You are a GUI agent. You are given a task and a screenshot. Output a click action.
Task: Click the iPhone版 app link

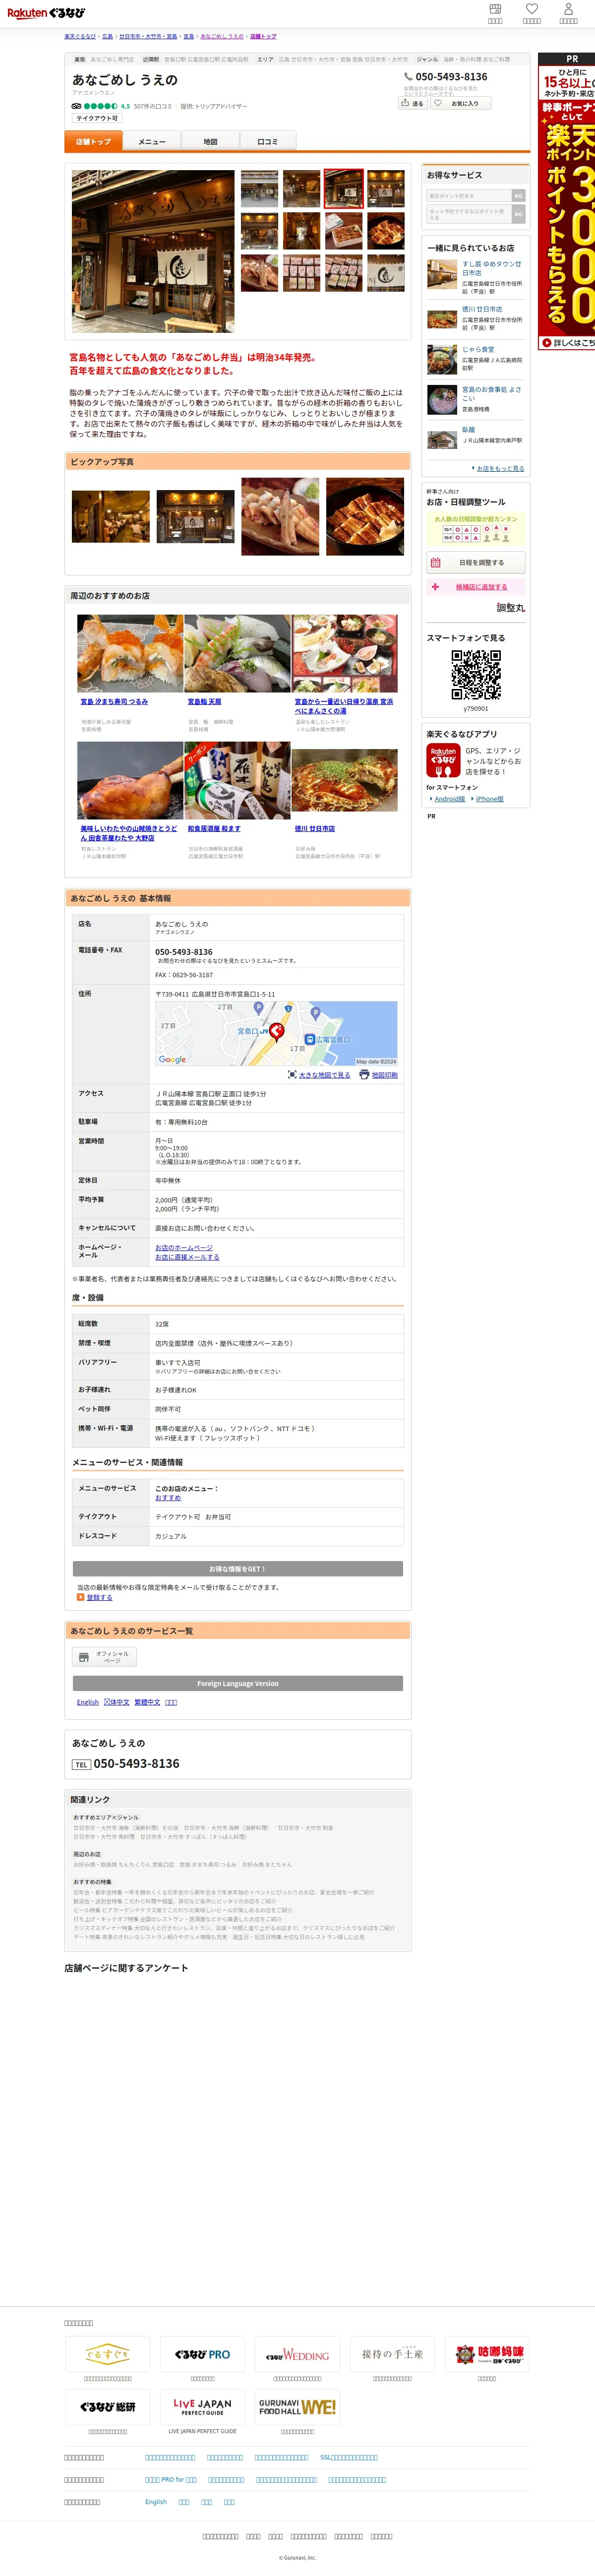[489, 799]
